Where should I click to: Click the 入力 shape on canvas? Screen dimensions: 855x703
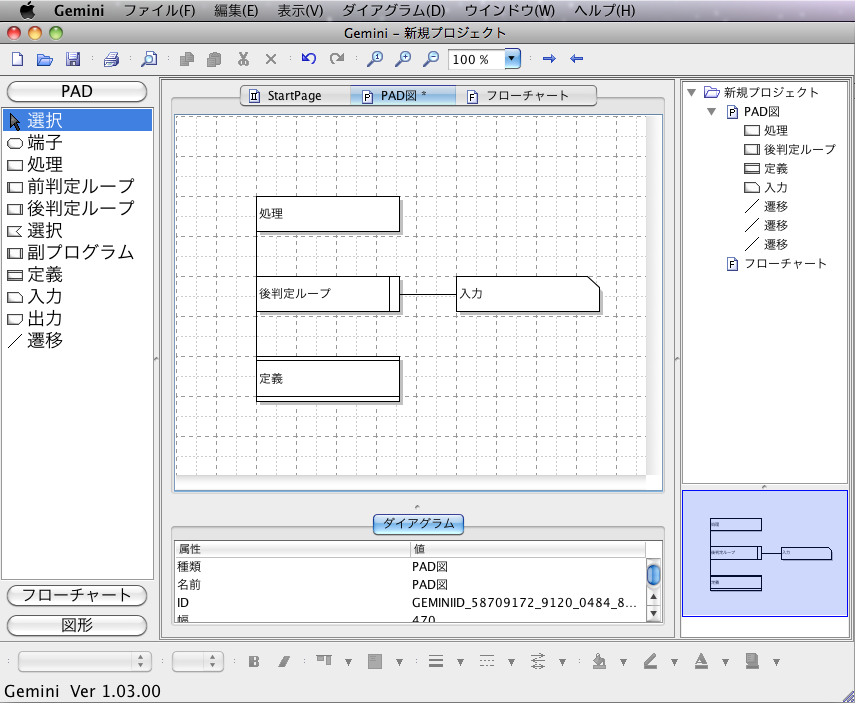(528, 294)
